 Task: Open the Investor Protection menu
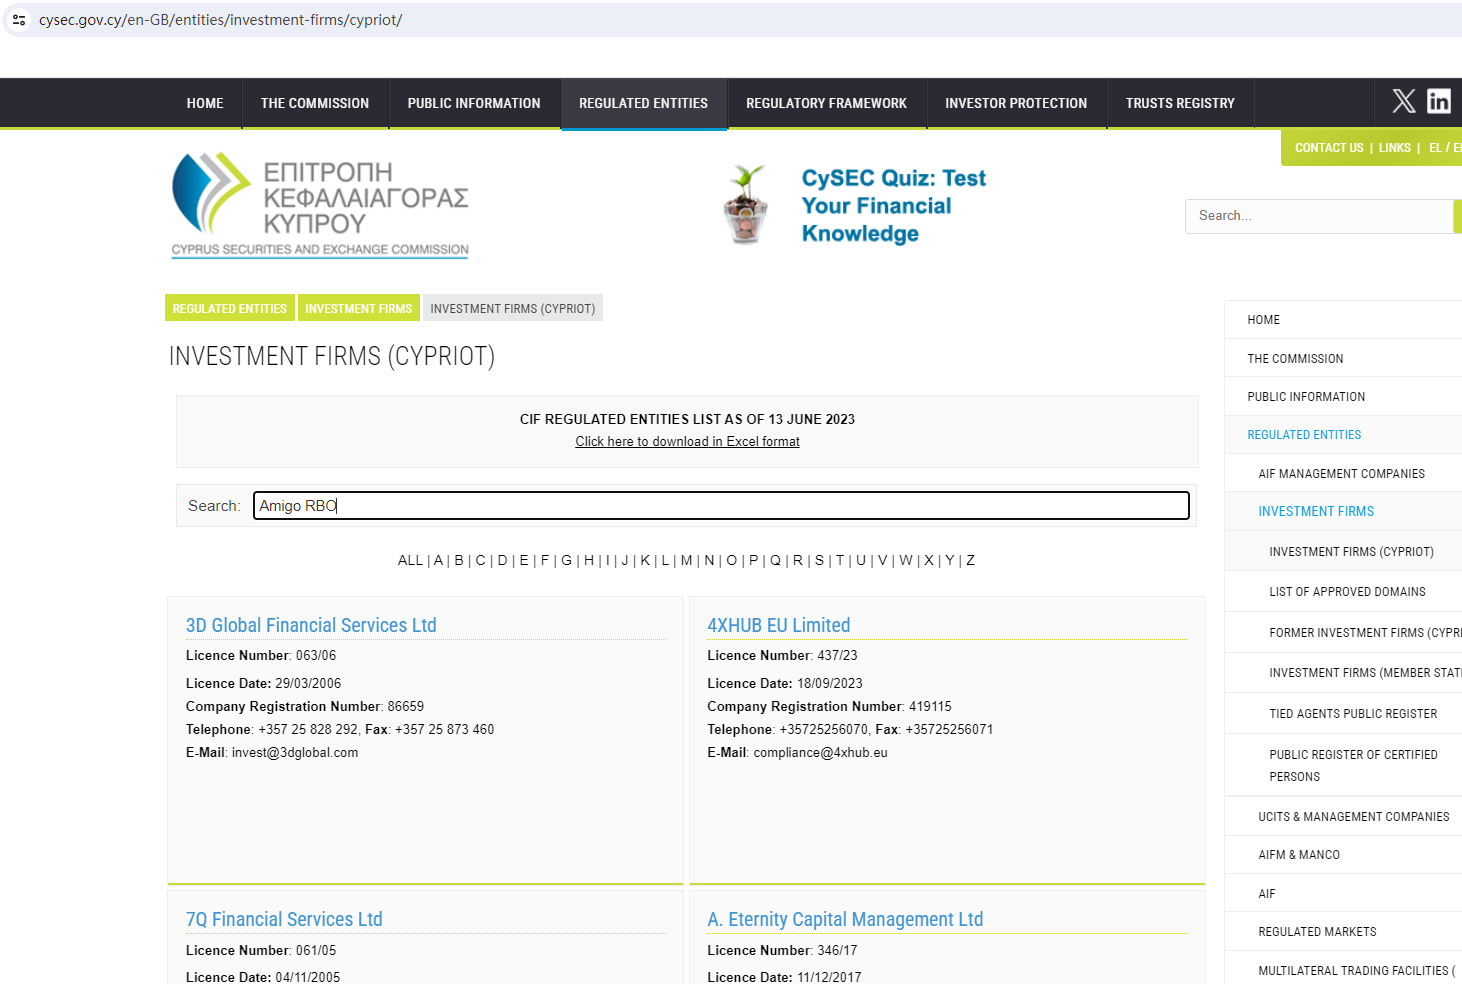[x=1015, y=103]
